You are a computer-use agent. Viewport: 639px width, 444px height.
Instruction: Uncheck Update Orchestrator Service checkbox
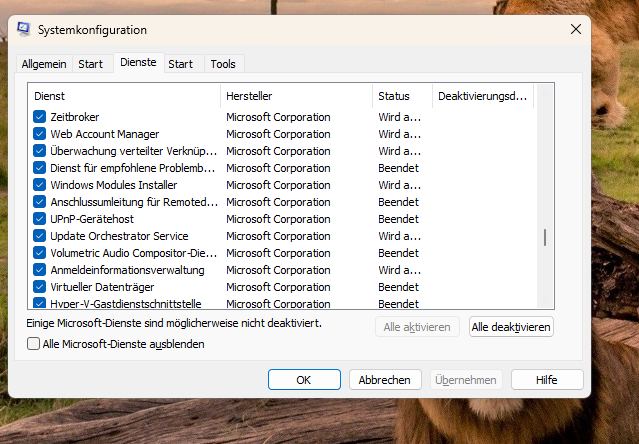pos(40,236)
